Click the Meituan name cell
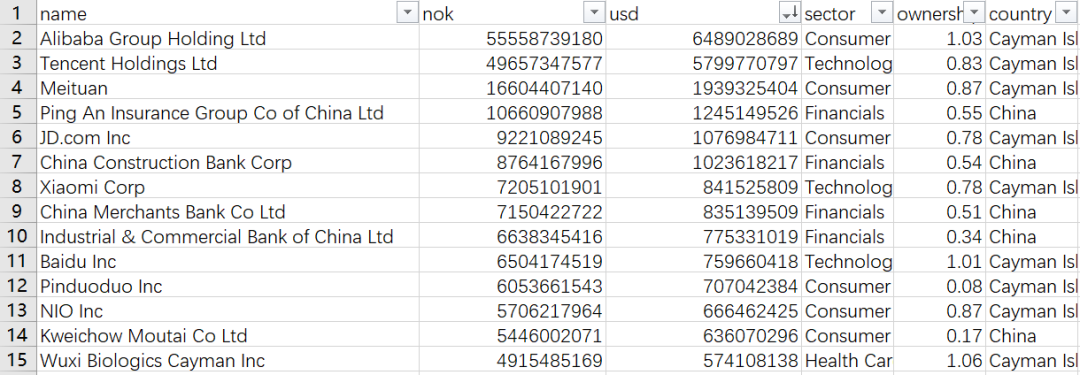 (227, 88)
